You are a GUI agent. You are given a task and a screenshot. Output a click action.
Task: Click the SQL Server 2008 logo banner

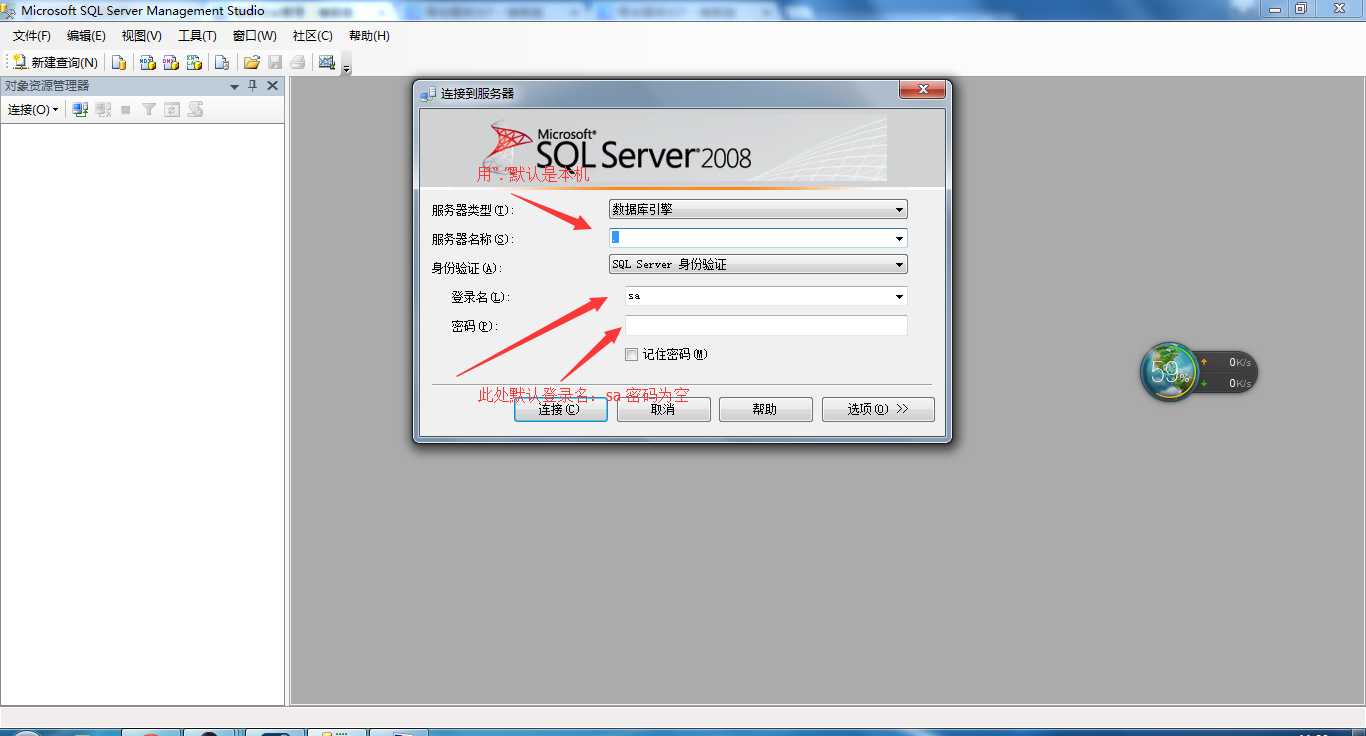click(x=682, y=148)
